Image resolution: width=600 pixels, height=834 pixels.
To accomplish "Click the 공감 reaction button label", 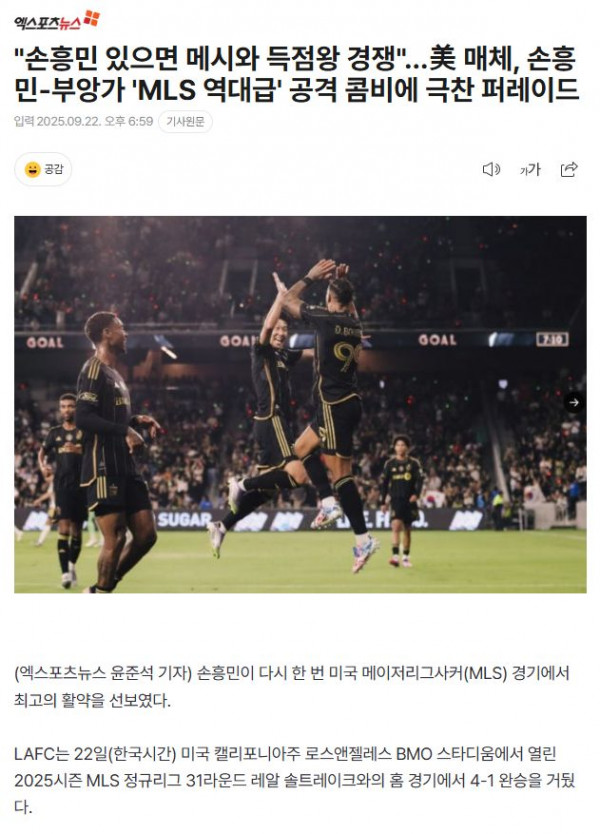I will (53, 169).
